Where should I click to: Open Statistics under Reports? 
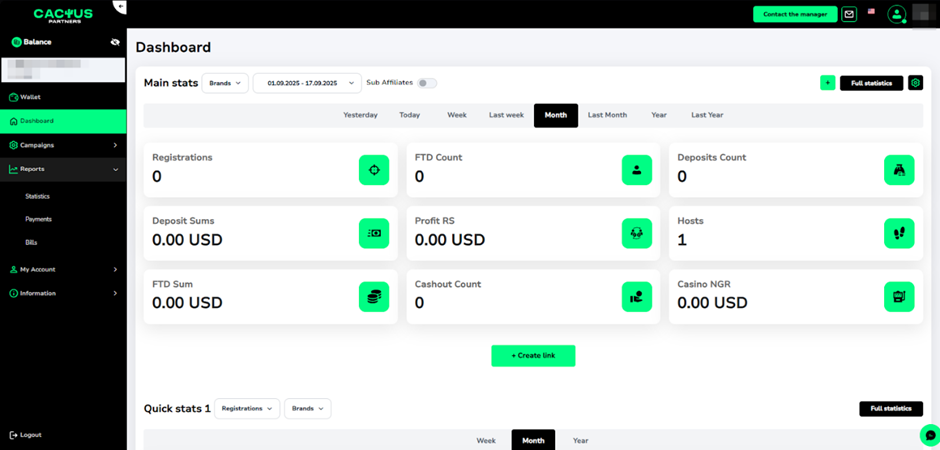37,196
